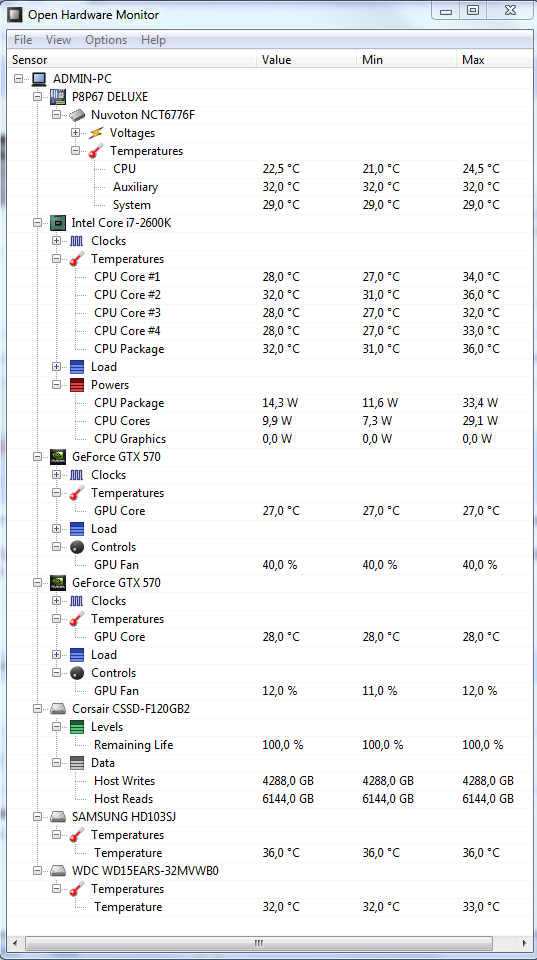The image size is (537, 960).
Task: Expand the Voltages tree node
Action: pos(75,133)
